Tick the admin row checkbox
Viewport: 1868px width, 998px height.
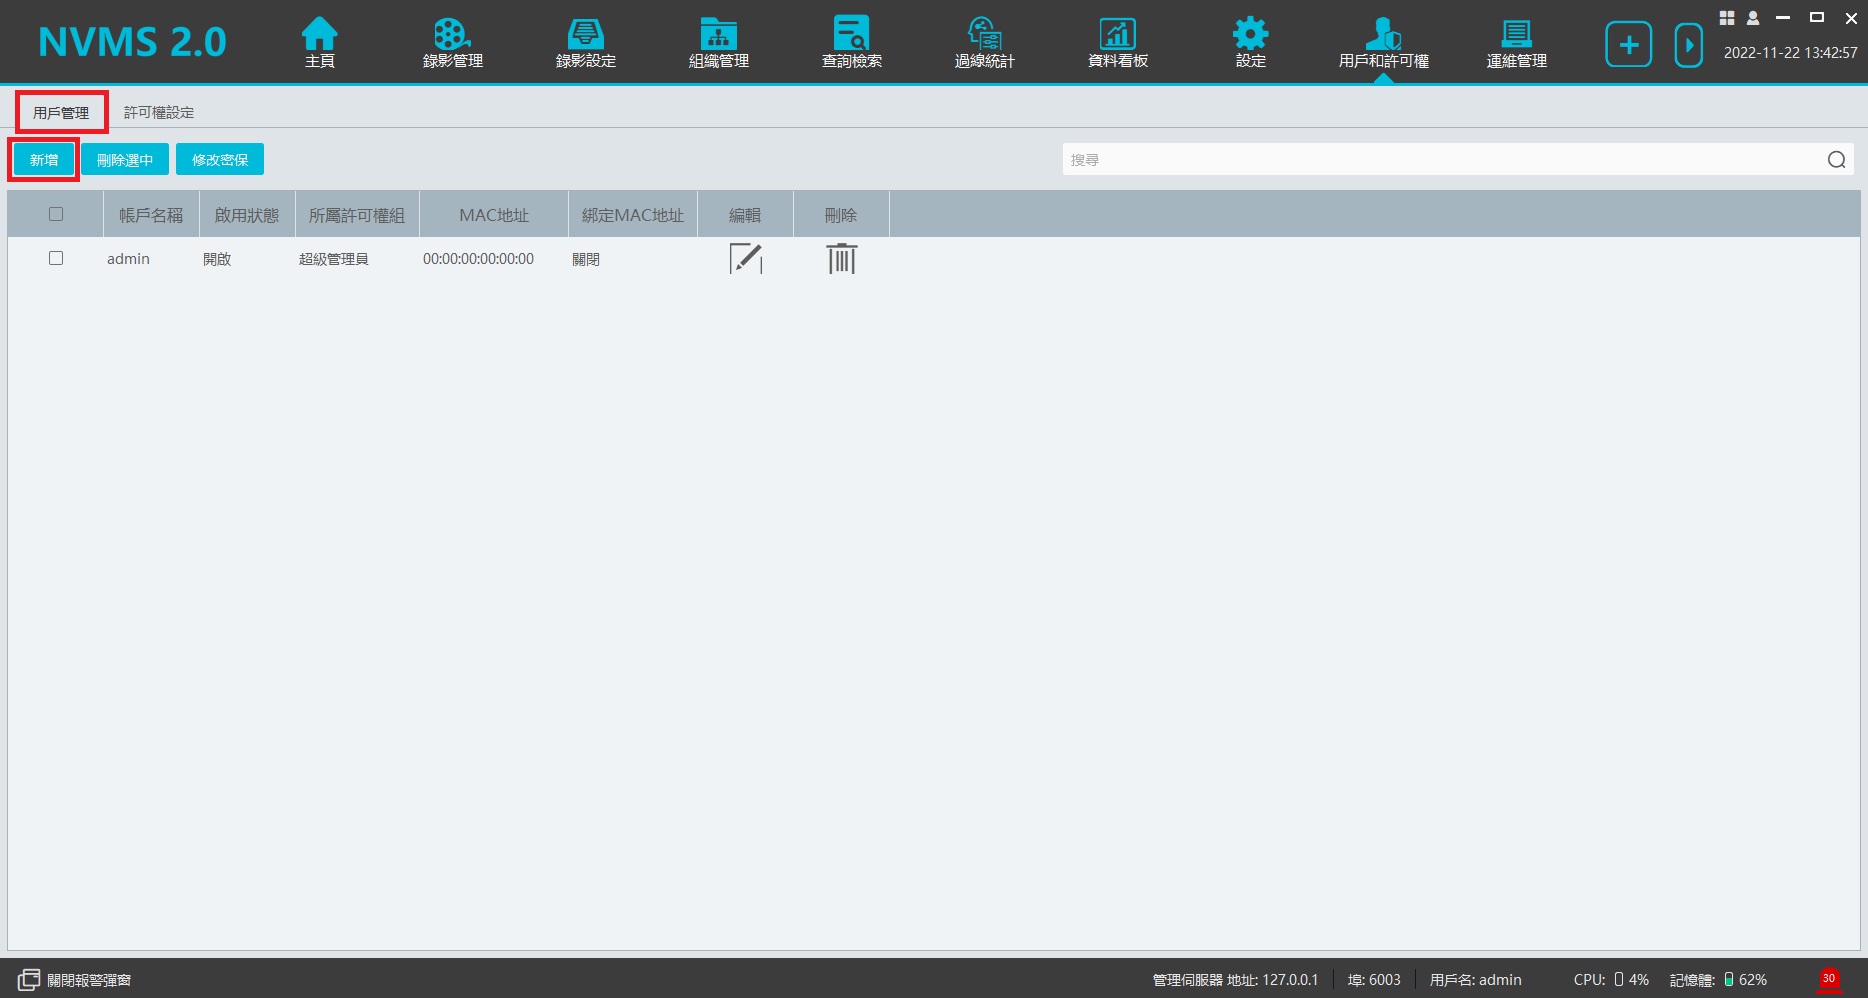pos(56,258)
